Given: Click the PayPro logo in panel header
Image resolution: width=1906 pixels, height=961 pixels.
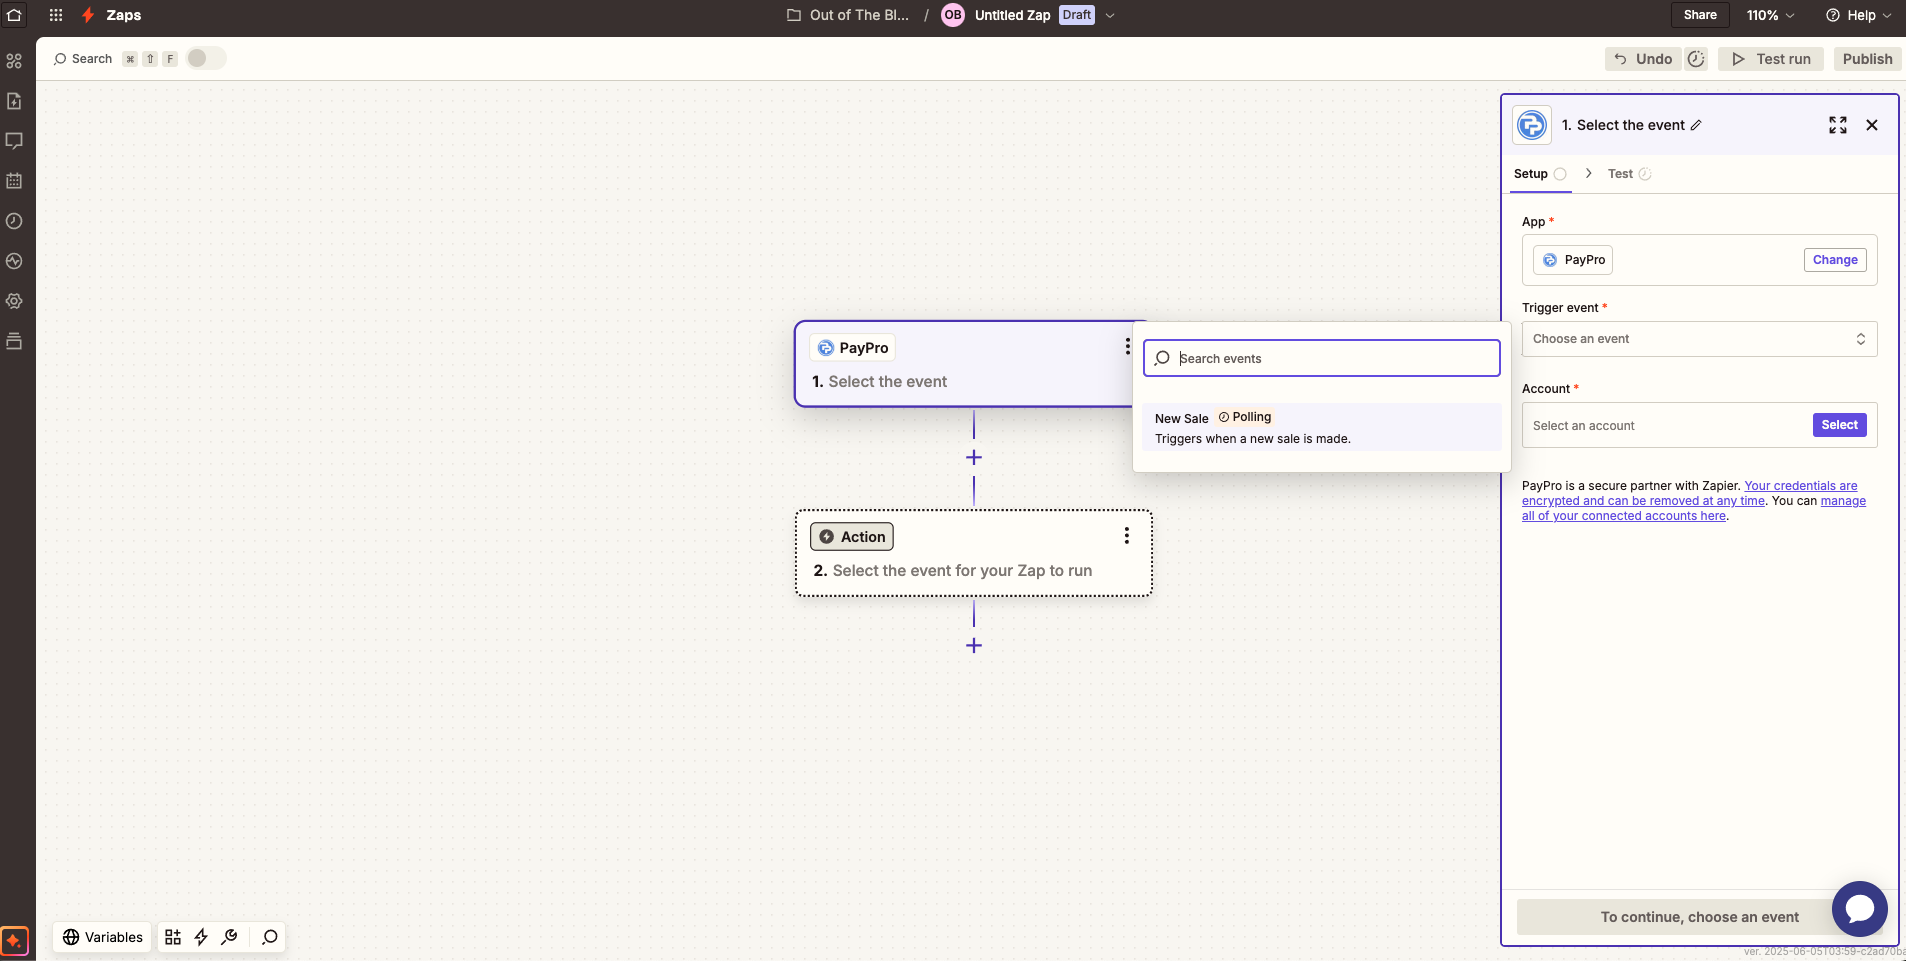Looking at the screenshot, I should (x=1532, y=125).
